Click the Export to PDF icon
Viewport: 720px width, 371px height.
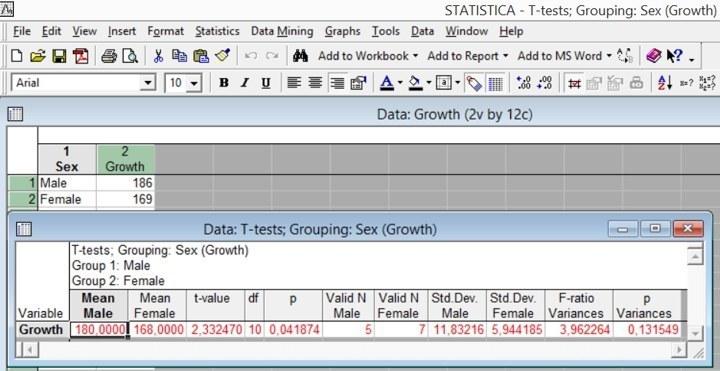pyautogui.click(x=81, y=56)
